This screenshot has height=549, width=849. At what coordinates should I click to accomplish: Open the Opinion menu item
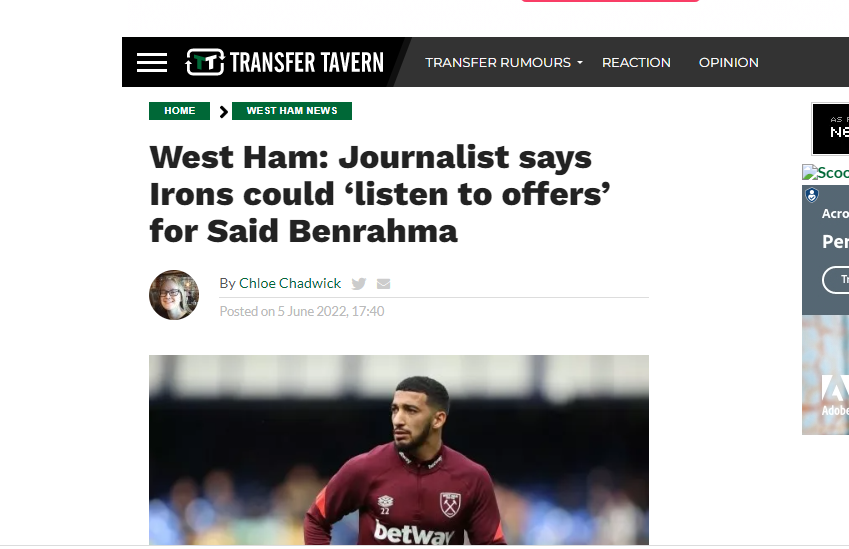point(728,62)
